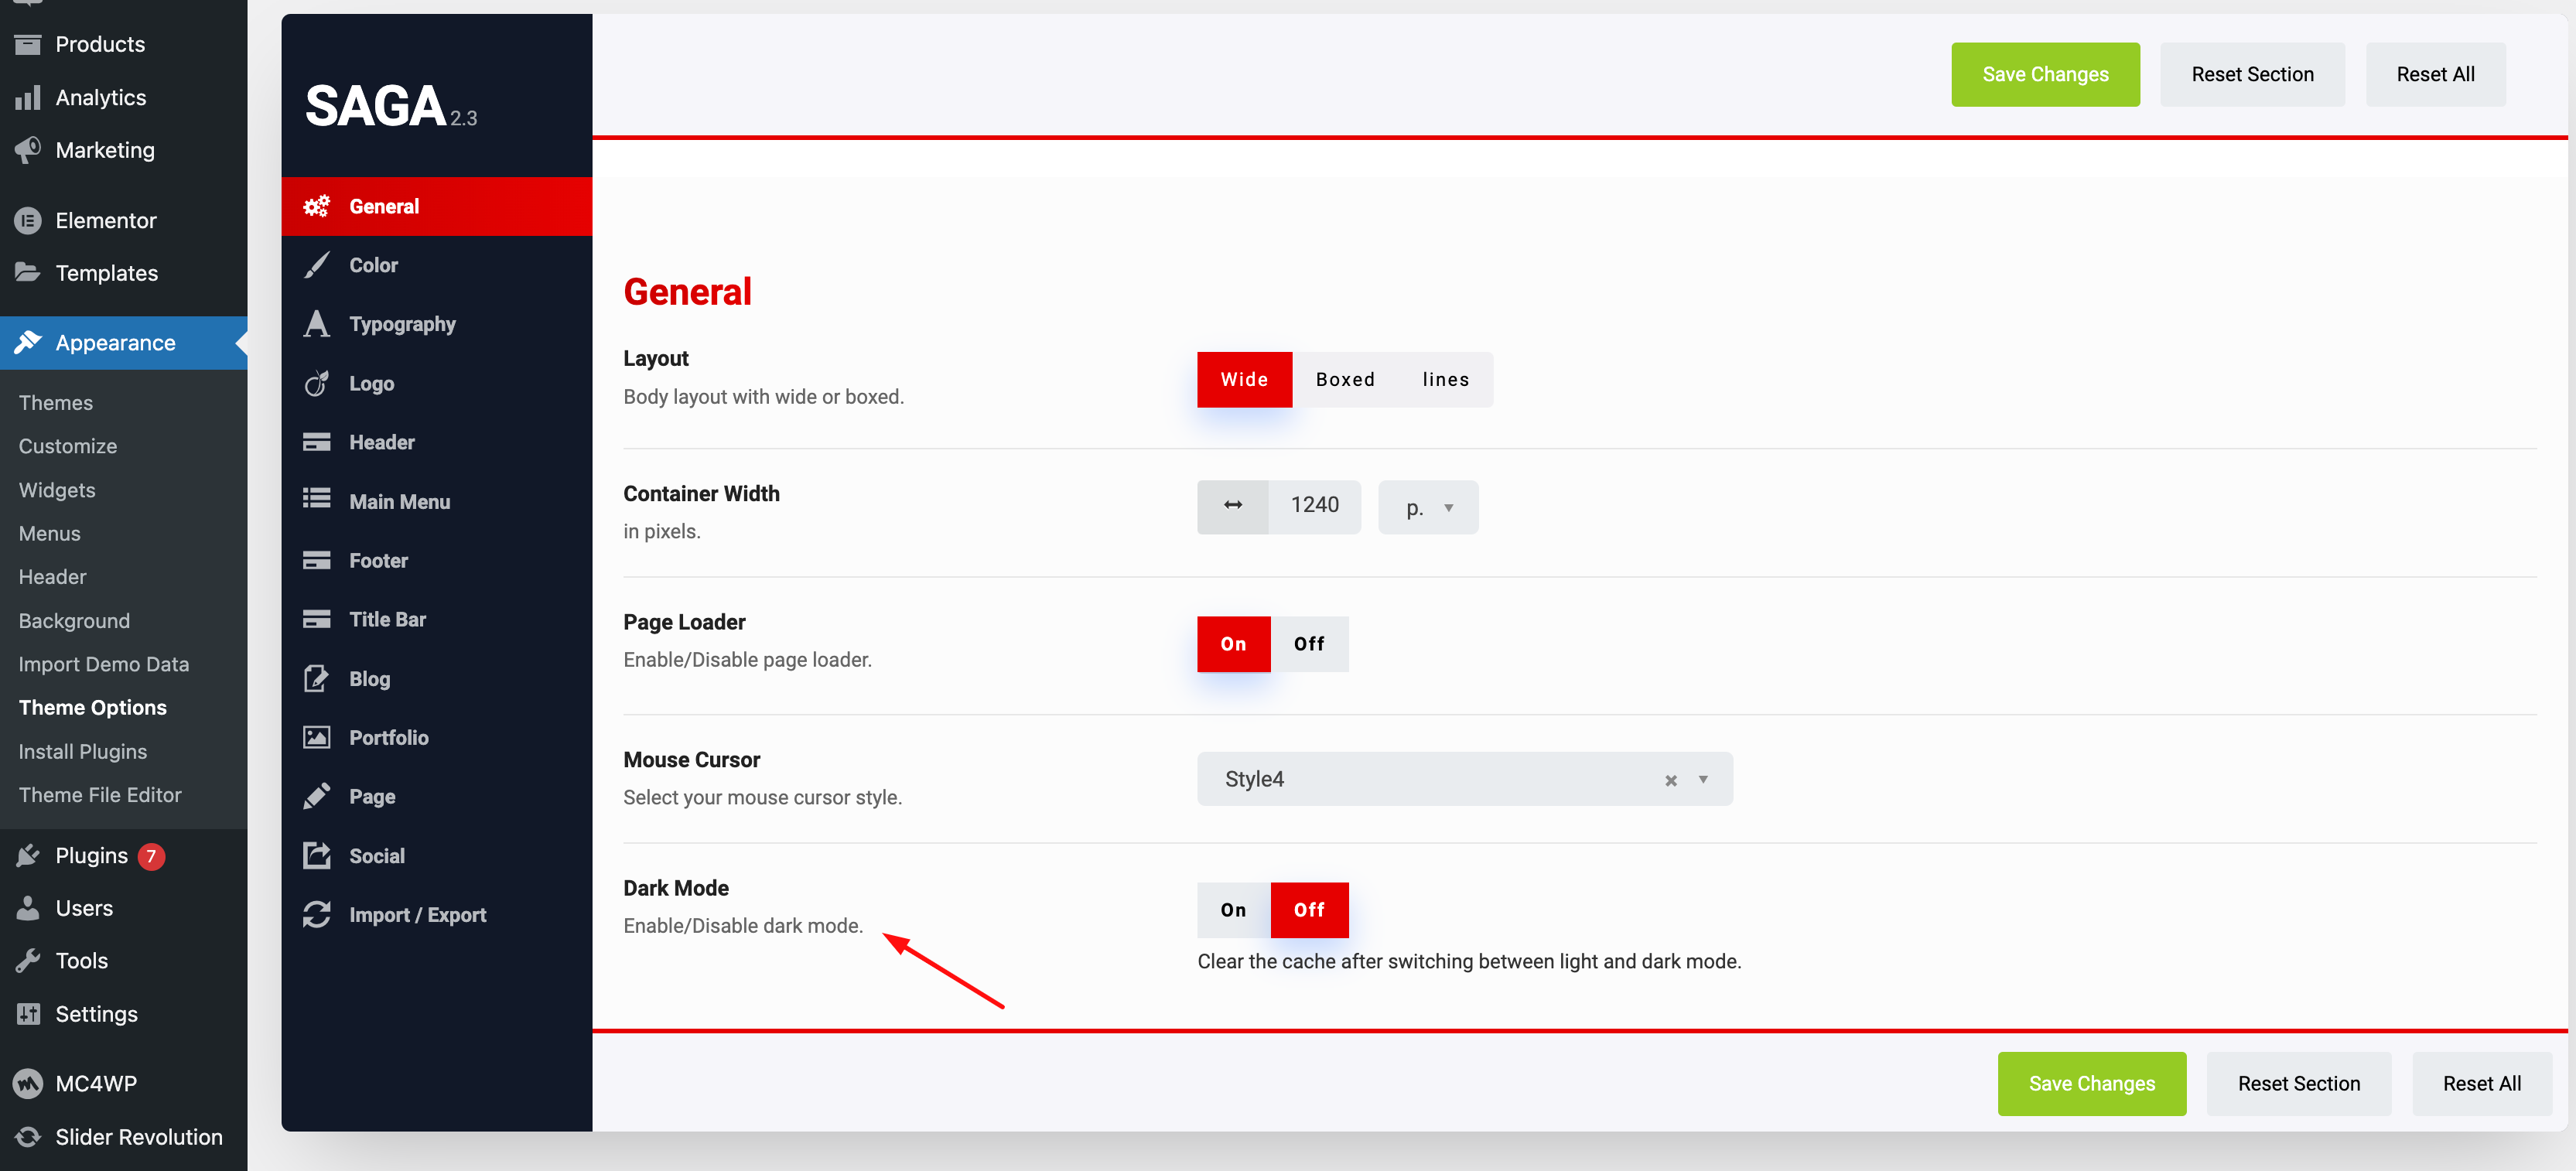Open Background under Appearance
The width and height of the screenshot is (2576, 1171).
pos(74,620)
